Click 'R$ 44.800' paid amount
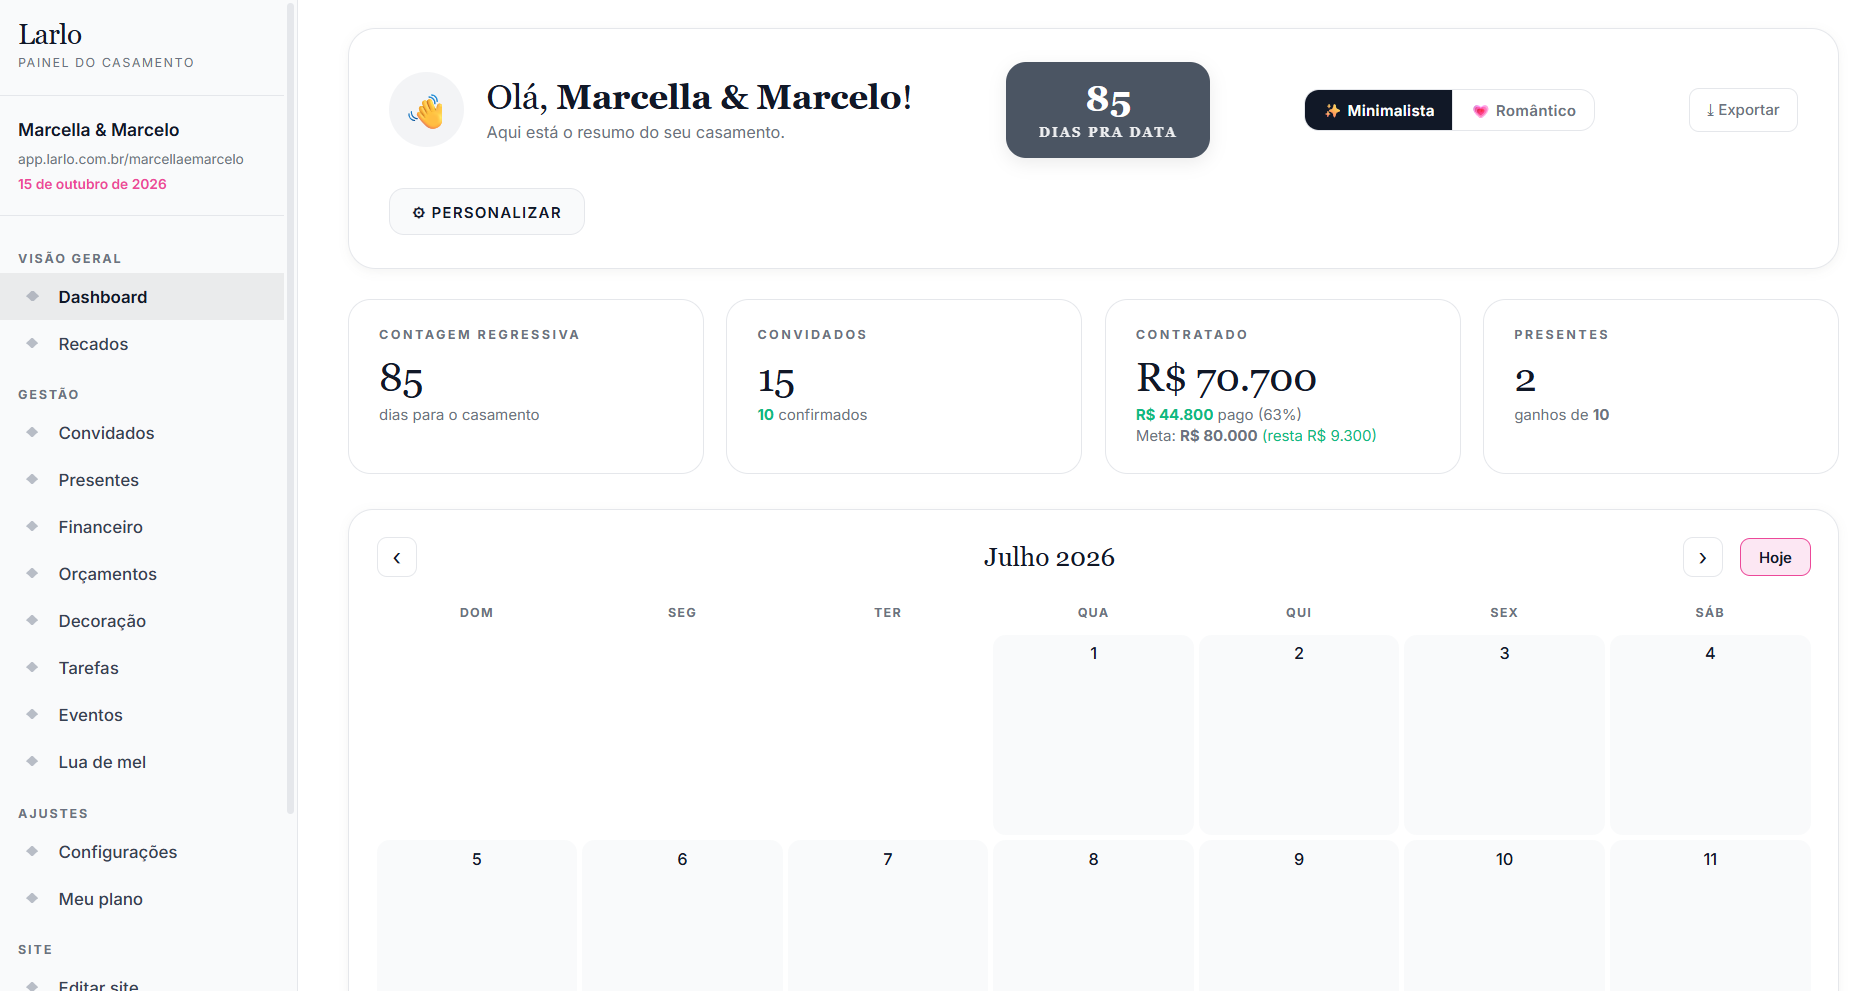 coord(1174,414)
